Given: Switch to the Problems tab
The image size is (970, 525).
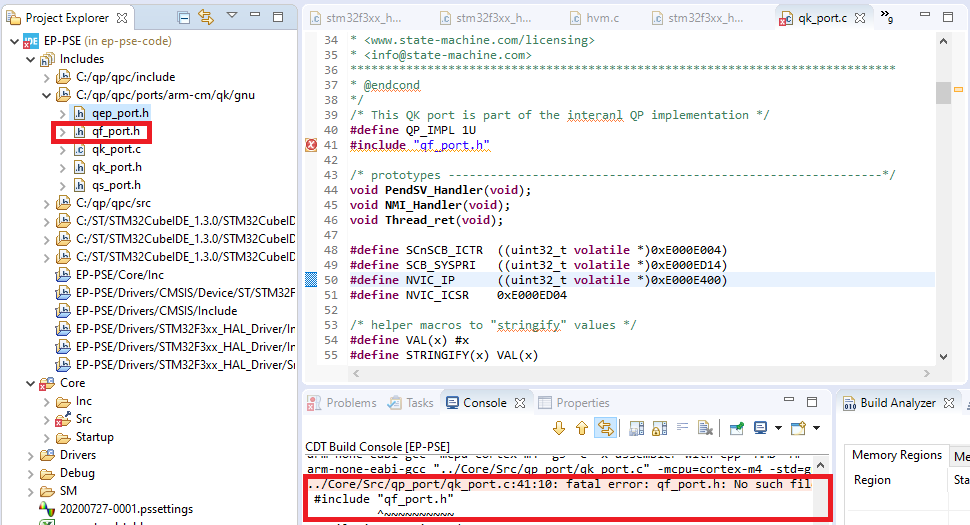Looking at the screenshot, I should pos(342,403).
